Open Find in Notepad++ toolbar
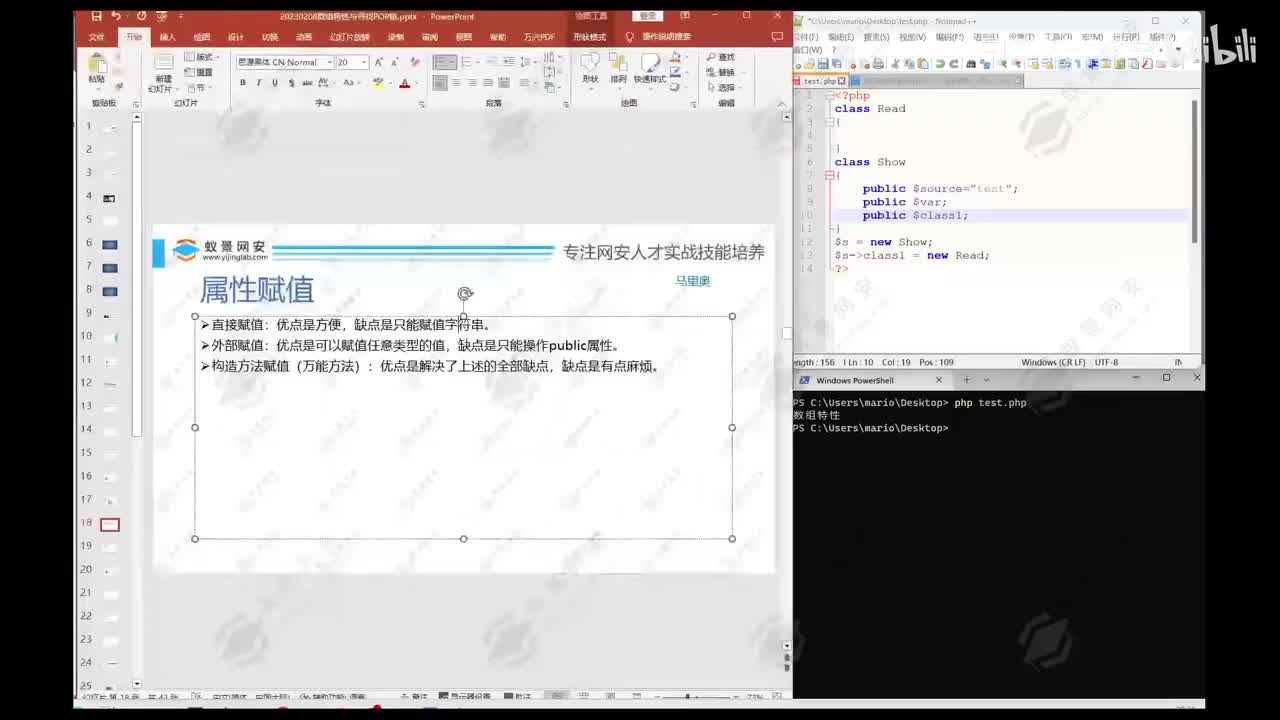The image size is (1280, 720). 972,64
